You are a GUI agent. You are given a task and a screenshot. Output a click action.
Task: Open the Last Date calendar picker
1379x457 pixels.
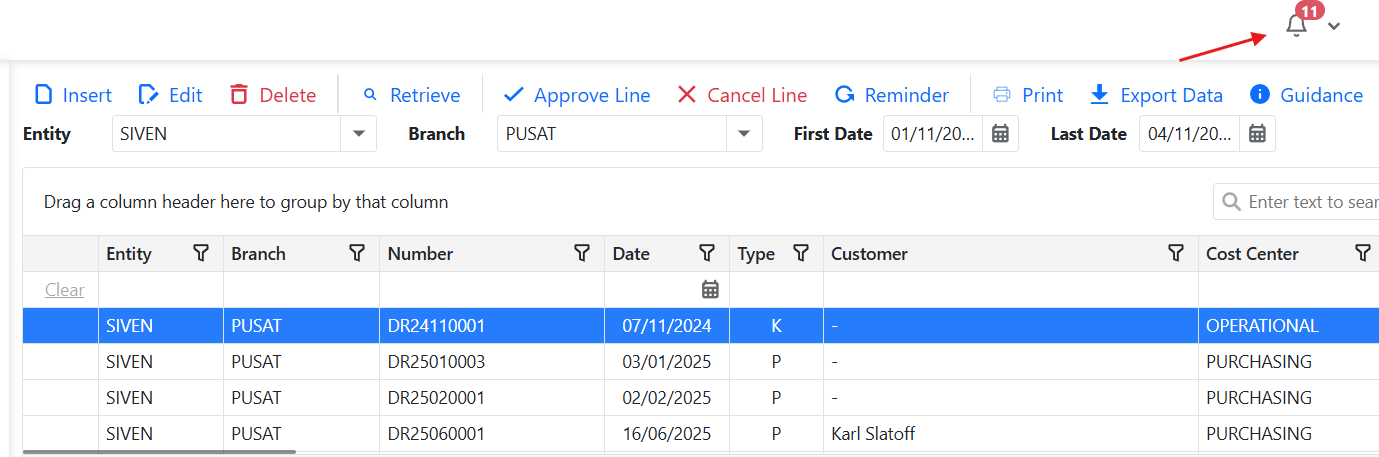point(1257,134)
